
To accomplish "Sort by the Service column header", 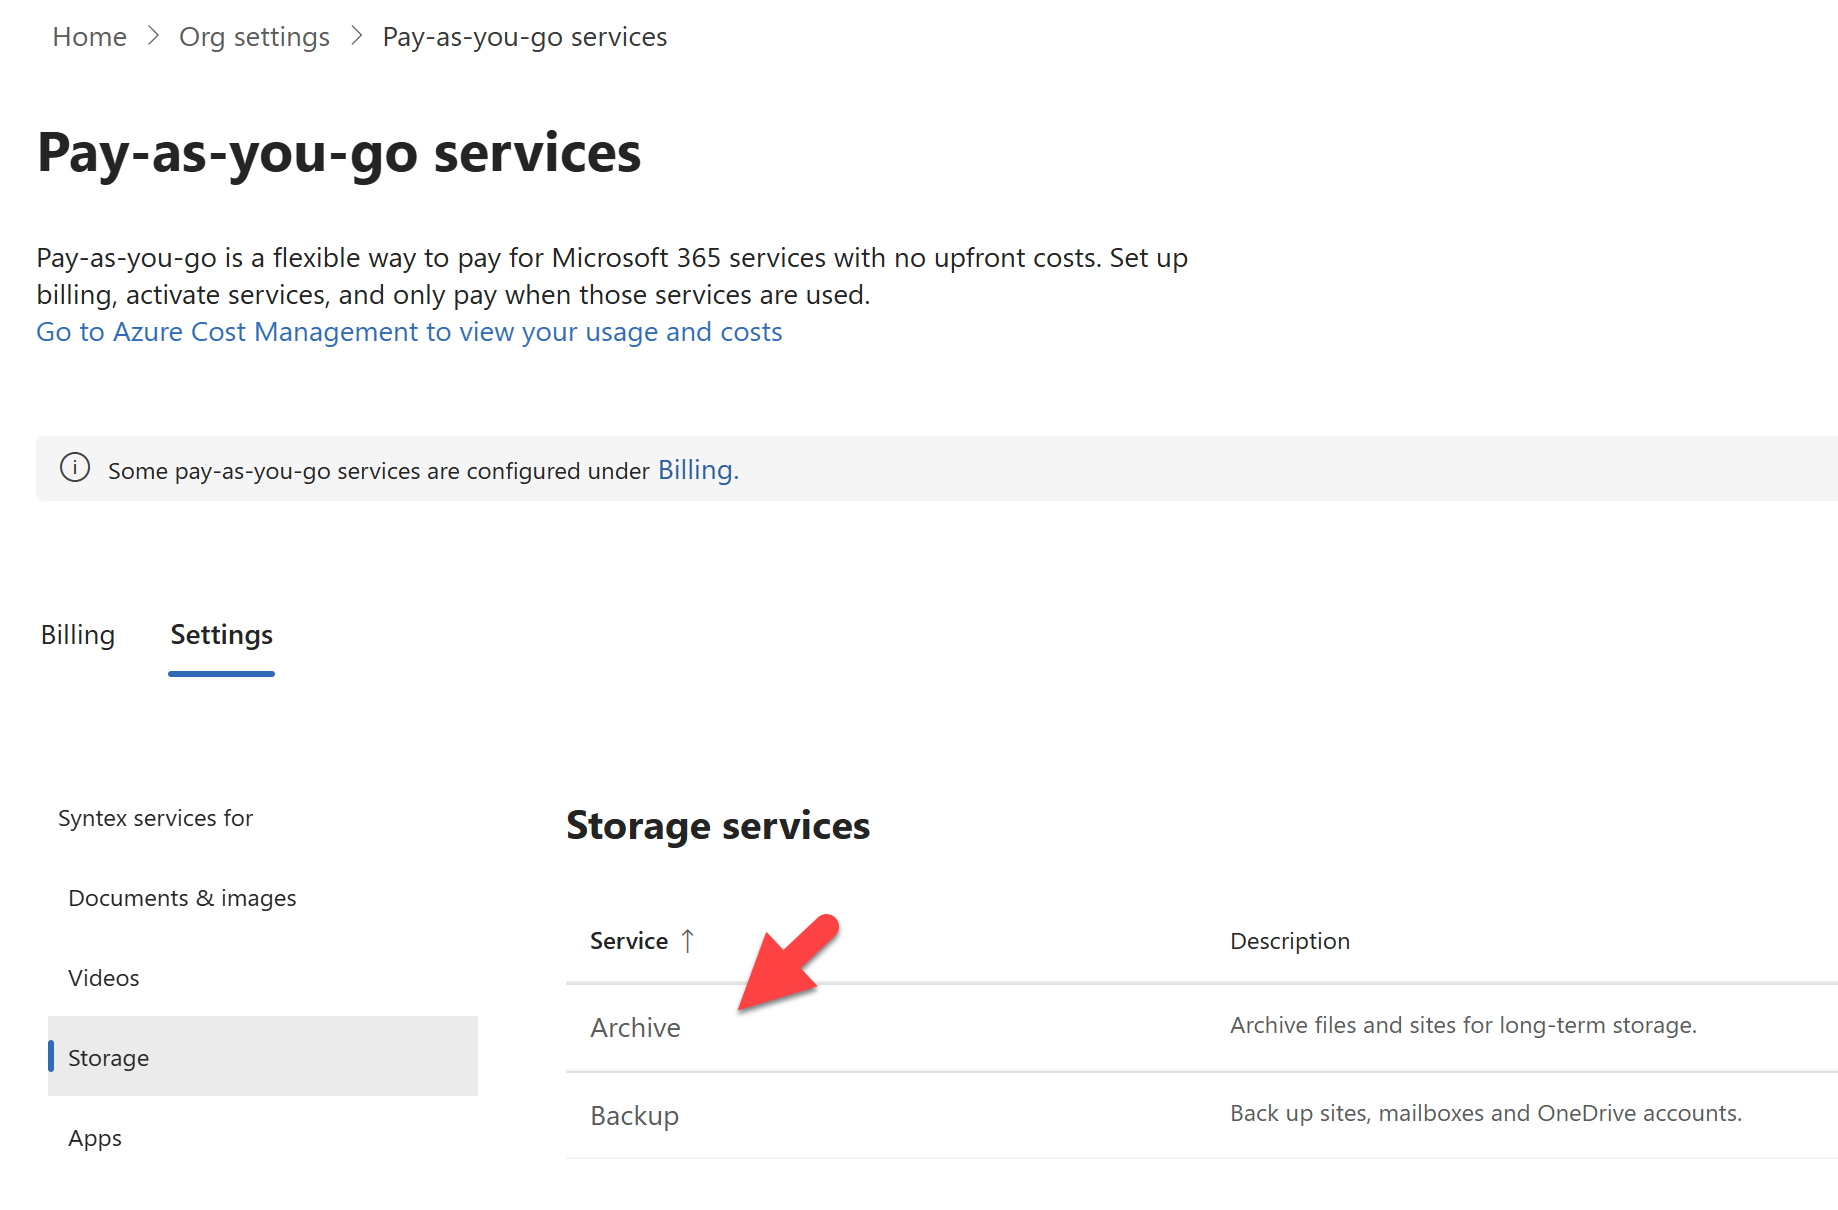I will click(x=629, y=941).
